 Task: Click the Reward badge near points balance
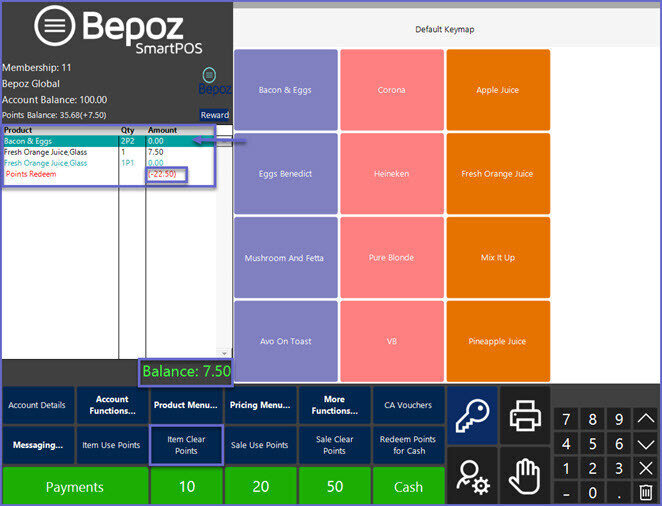tap(214, 115)
